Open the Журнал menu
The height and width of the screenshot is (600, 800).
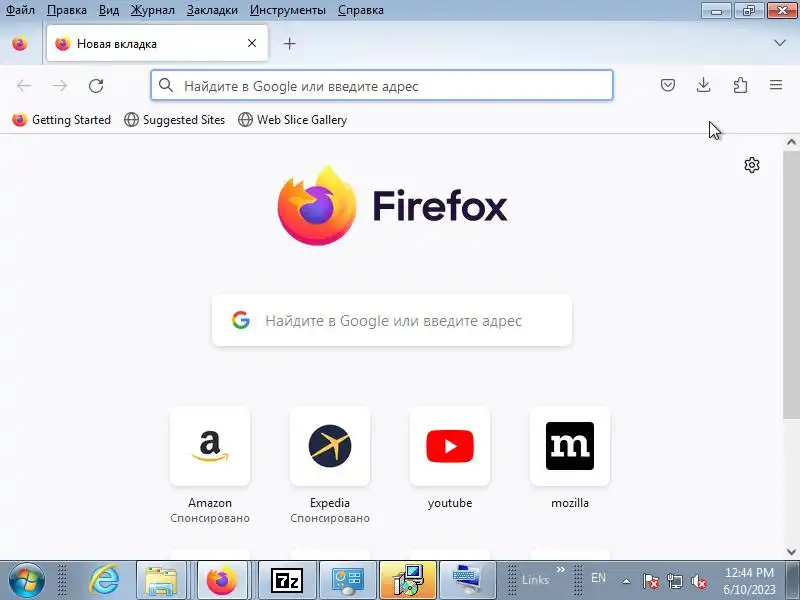tap(153, 10)
